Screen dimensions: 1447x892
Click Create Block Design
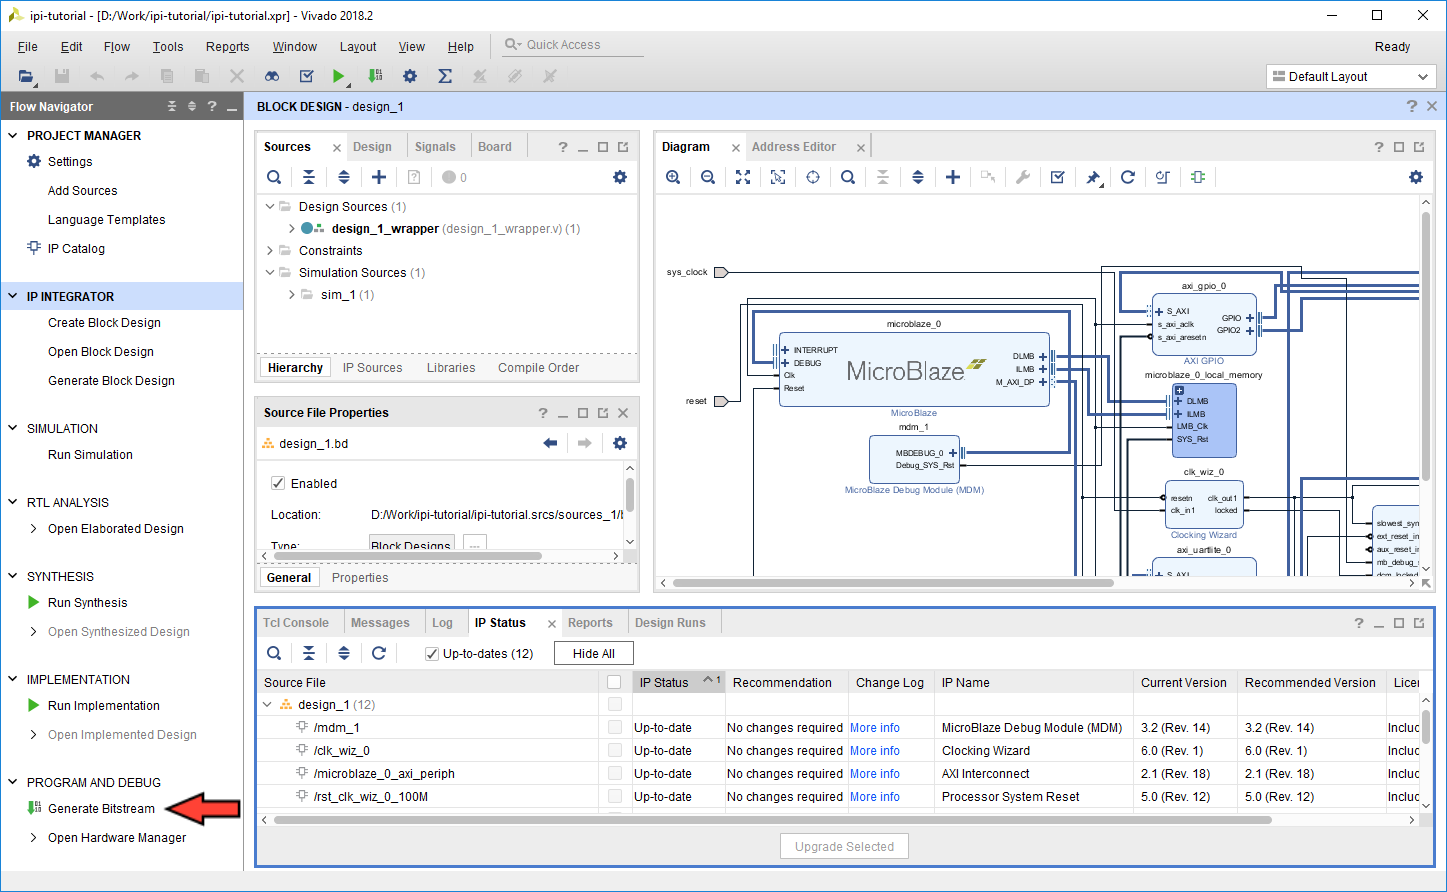coord(104,323)
